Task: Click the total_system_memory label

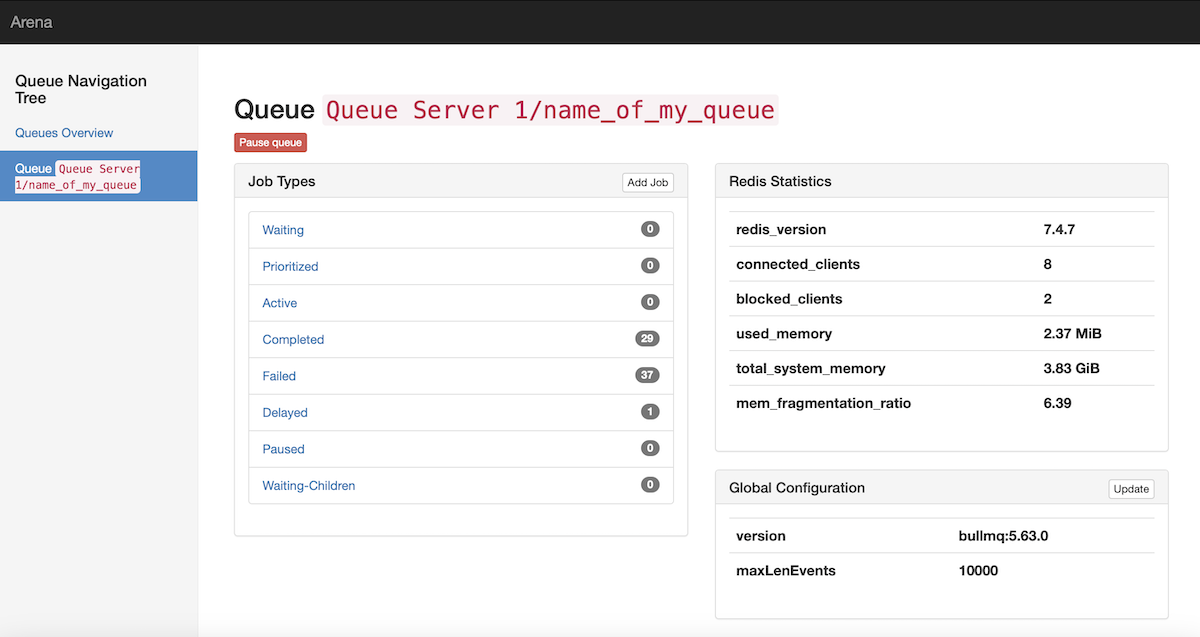Action: tap(811, 369)
